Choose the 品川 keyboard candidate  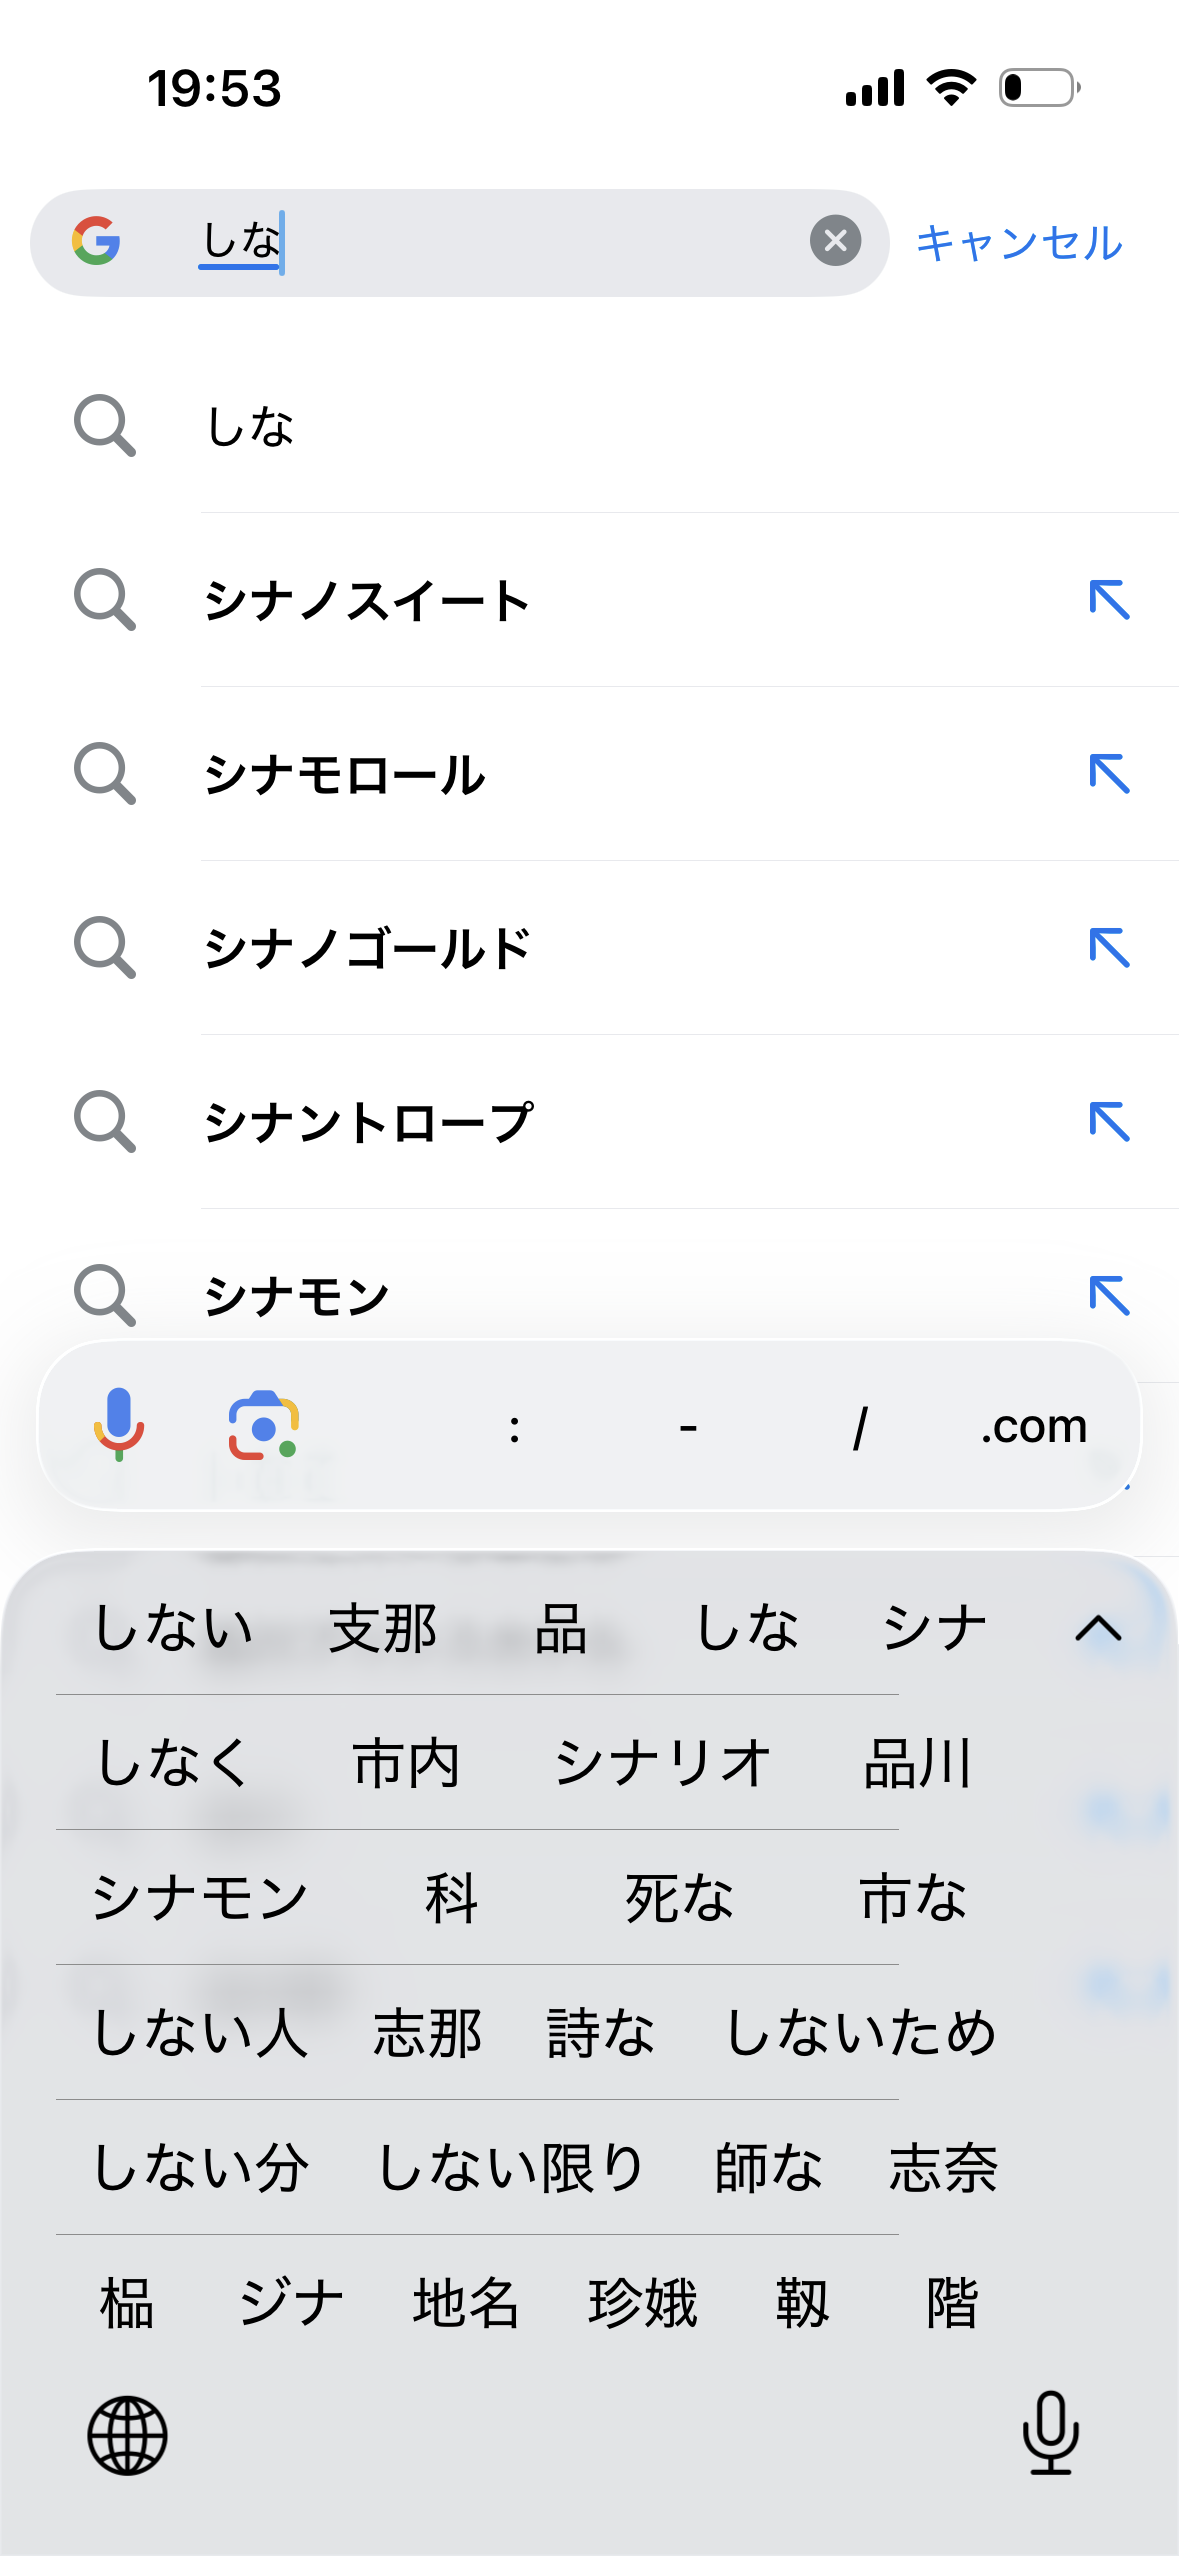click(918, 1763)
